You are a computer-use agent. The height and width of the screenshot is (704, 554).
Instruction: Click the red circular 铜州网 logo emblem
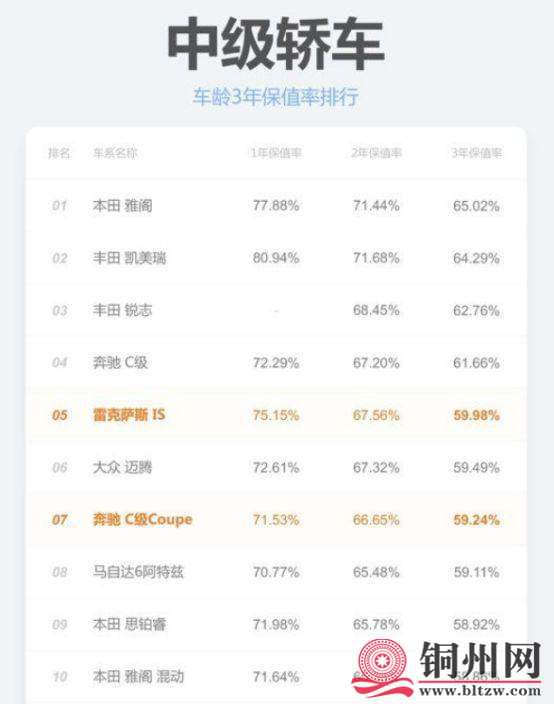tap(383, 662)
